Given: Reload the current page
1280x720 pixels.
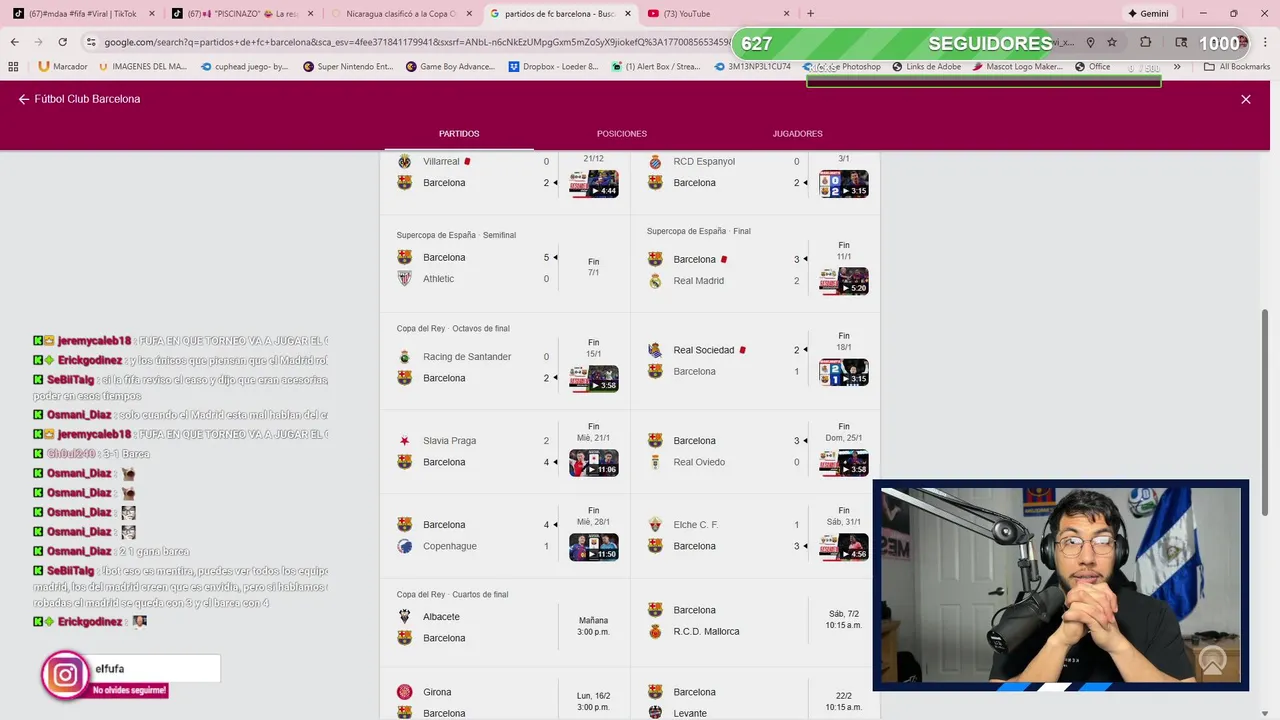Looking at the screenshot, I should [x=62, y=42].
